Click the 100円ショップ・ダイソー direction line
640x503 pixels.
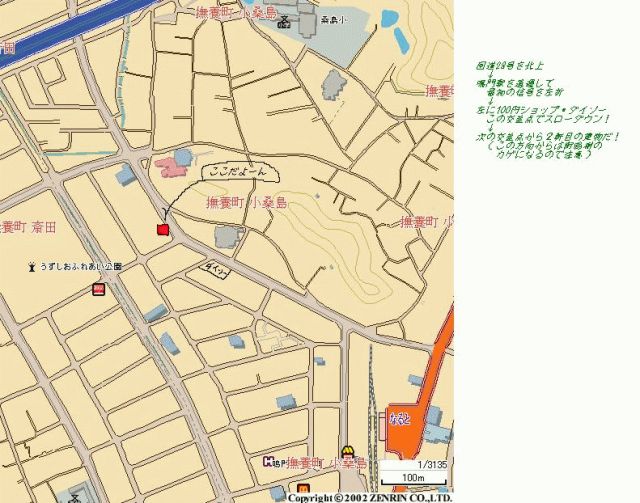coord(533,108)
